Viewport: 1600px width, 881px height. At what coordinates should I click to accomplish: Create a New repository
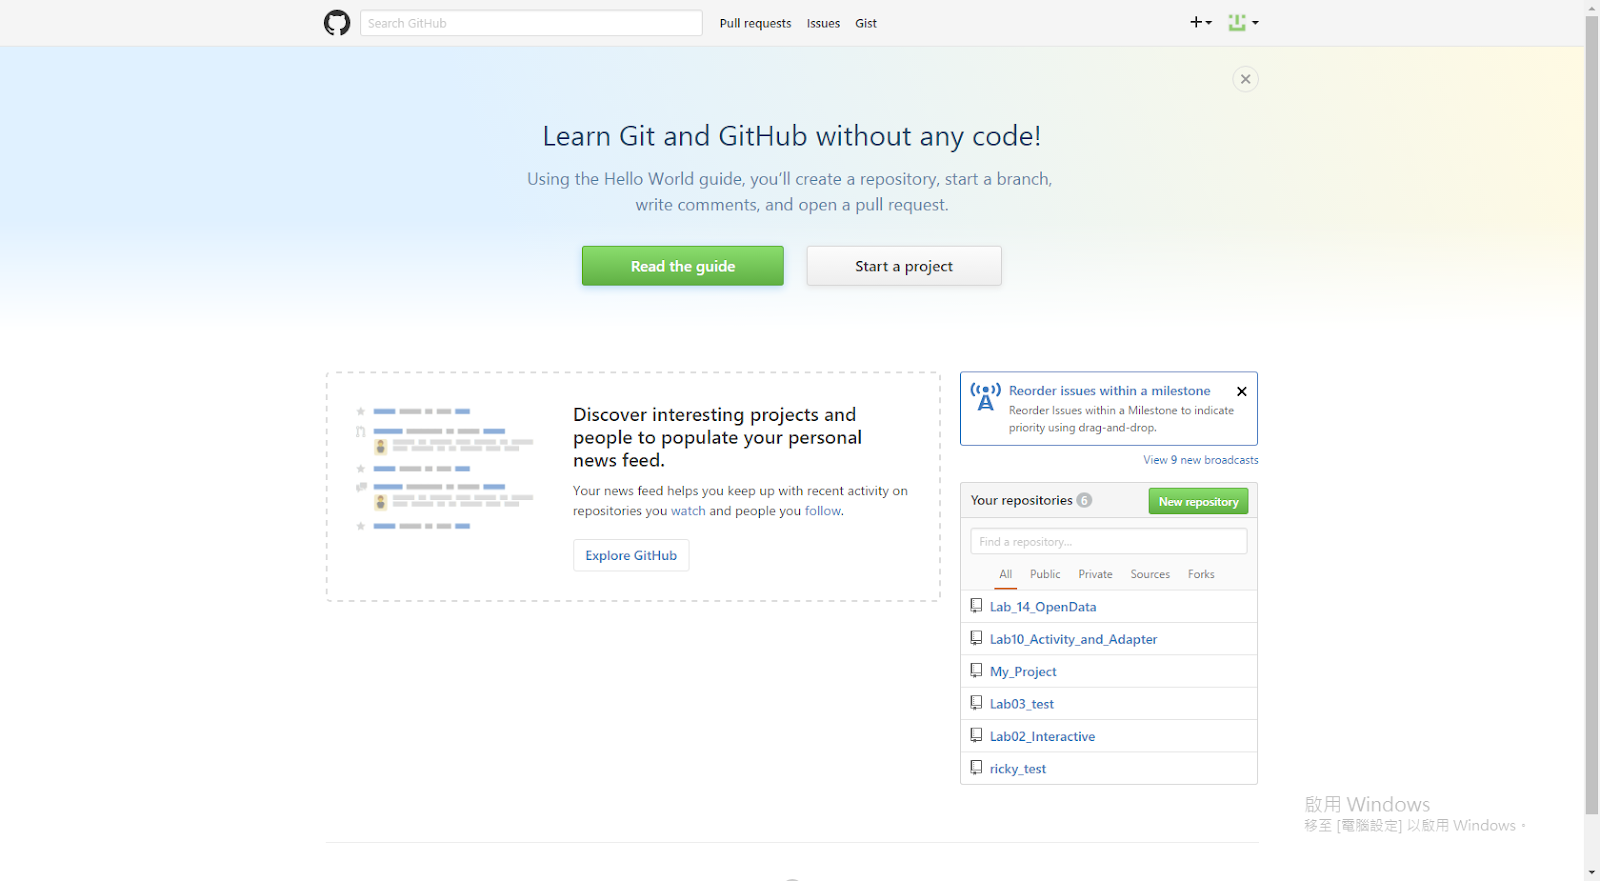click(x=1198, y=501)
